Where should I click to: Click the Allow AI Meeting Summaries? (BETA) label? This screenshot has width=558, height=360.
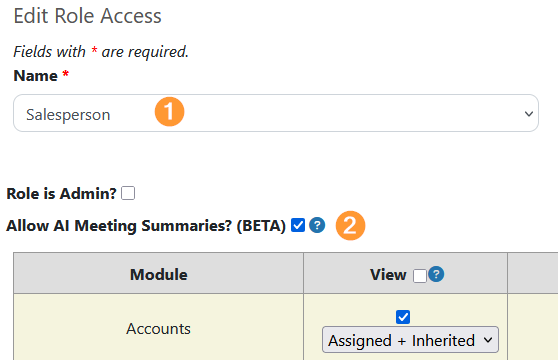click(146, 226)
